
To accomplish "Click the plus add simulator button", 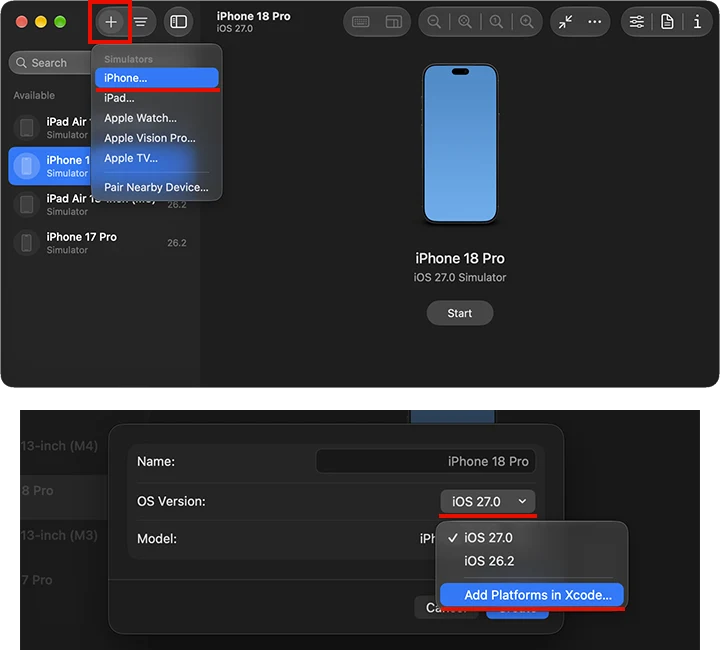I will [111, 22].
